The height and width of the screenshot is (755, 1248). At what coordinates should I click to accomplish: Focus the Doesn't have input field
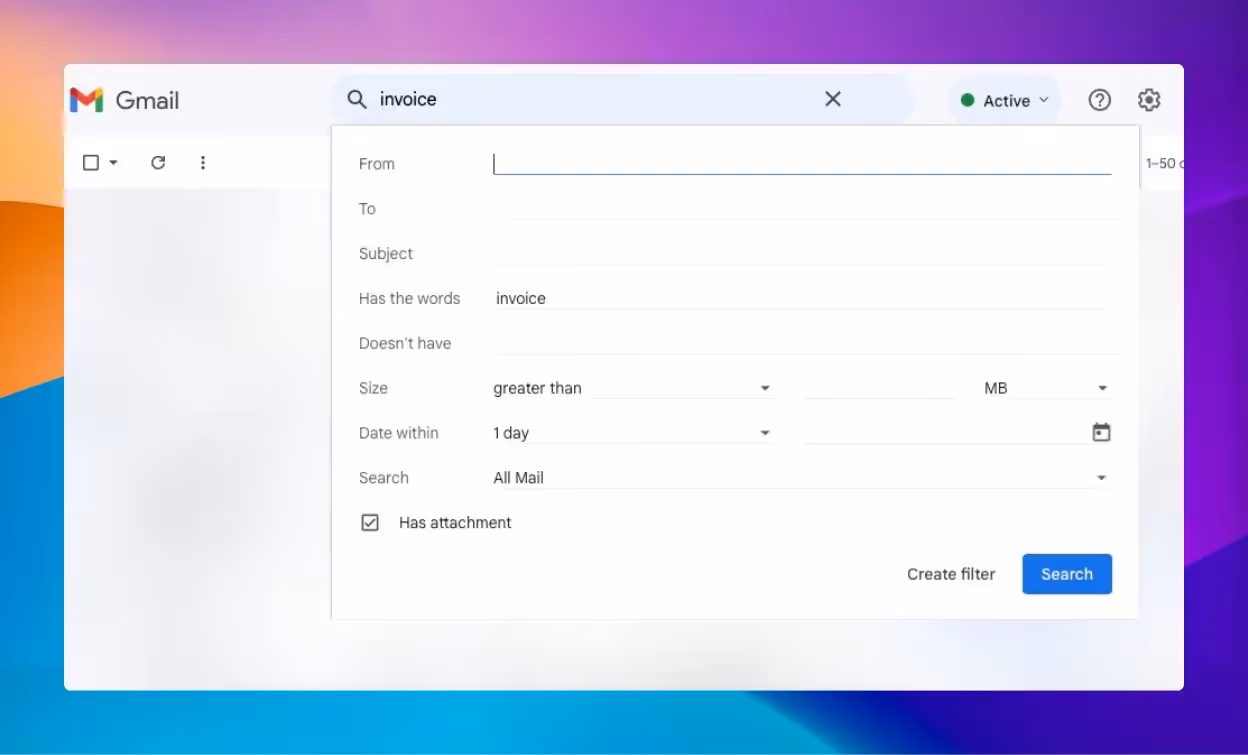(x=802, y=343)
